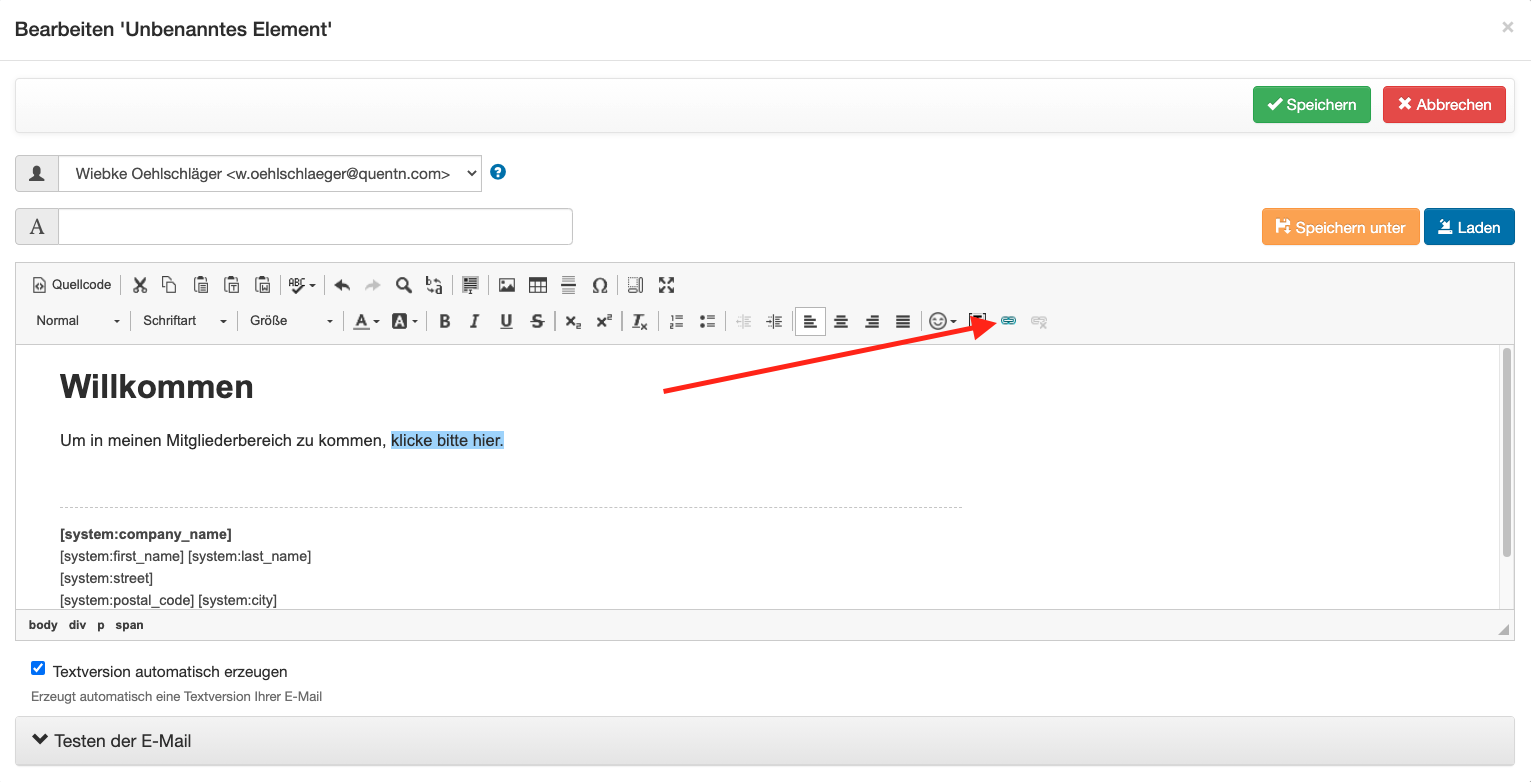This screenshot has height=782, width=1531.
Task: Open the Größe font size dropdown
Action: tap(291, 321)
